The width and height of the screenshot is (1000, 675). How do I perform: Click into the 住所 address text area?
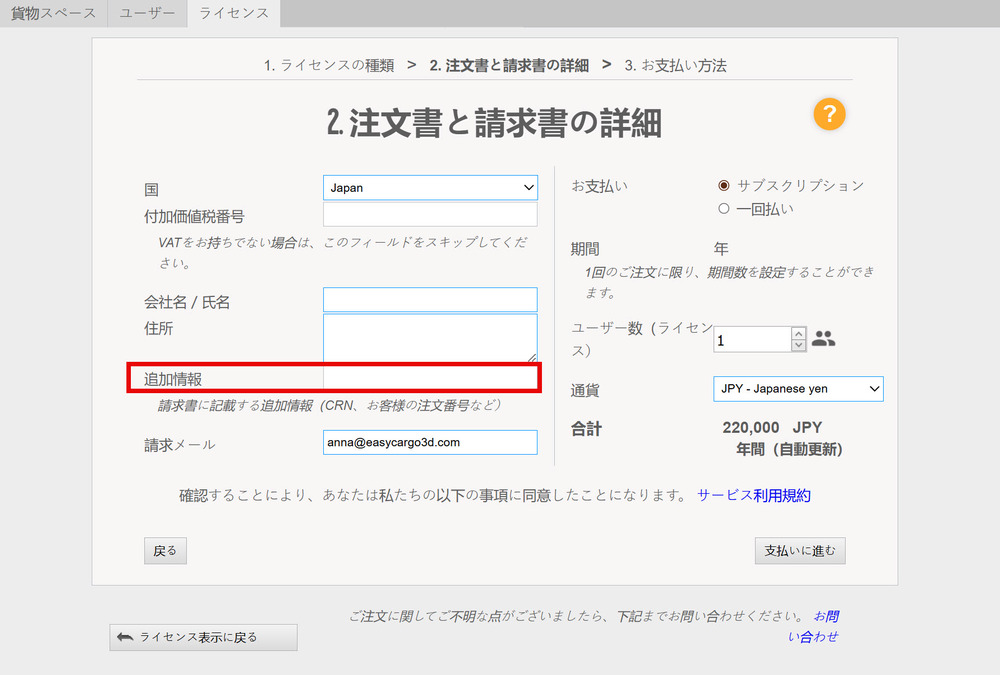point(430,337)
